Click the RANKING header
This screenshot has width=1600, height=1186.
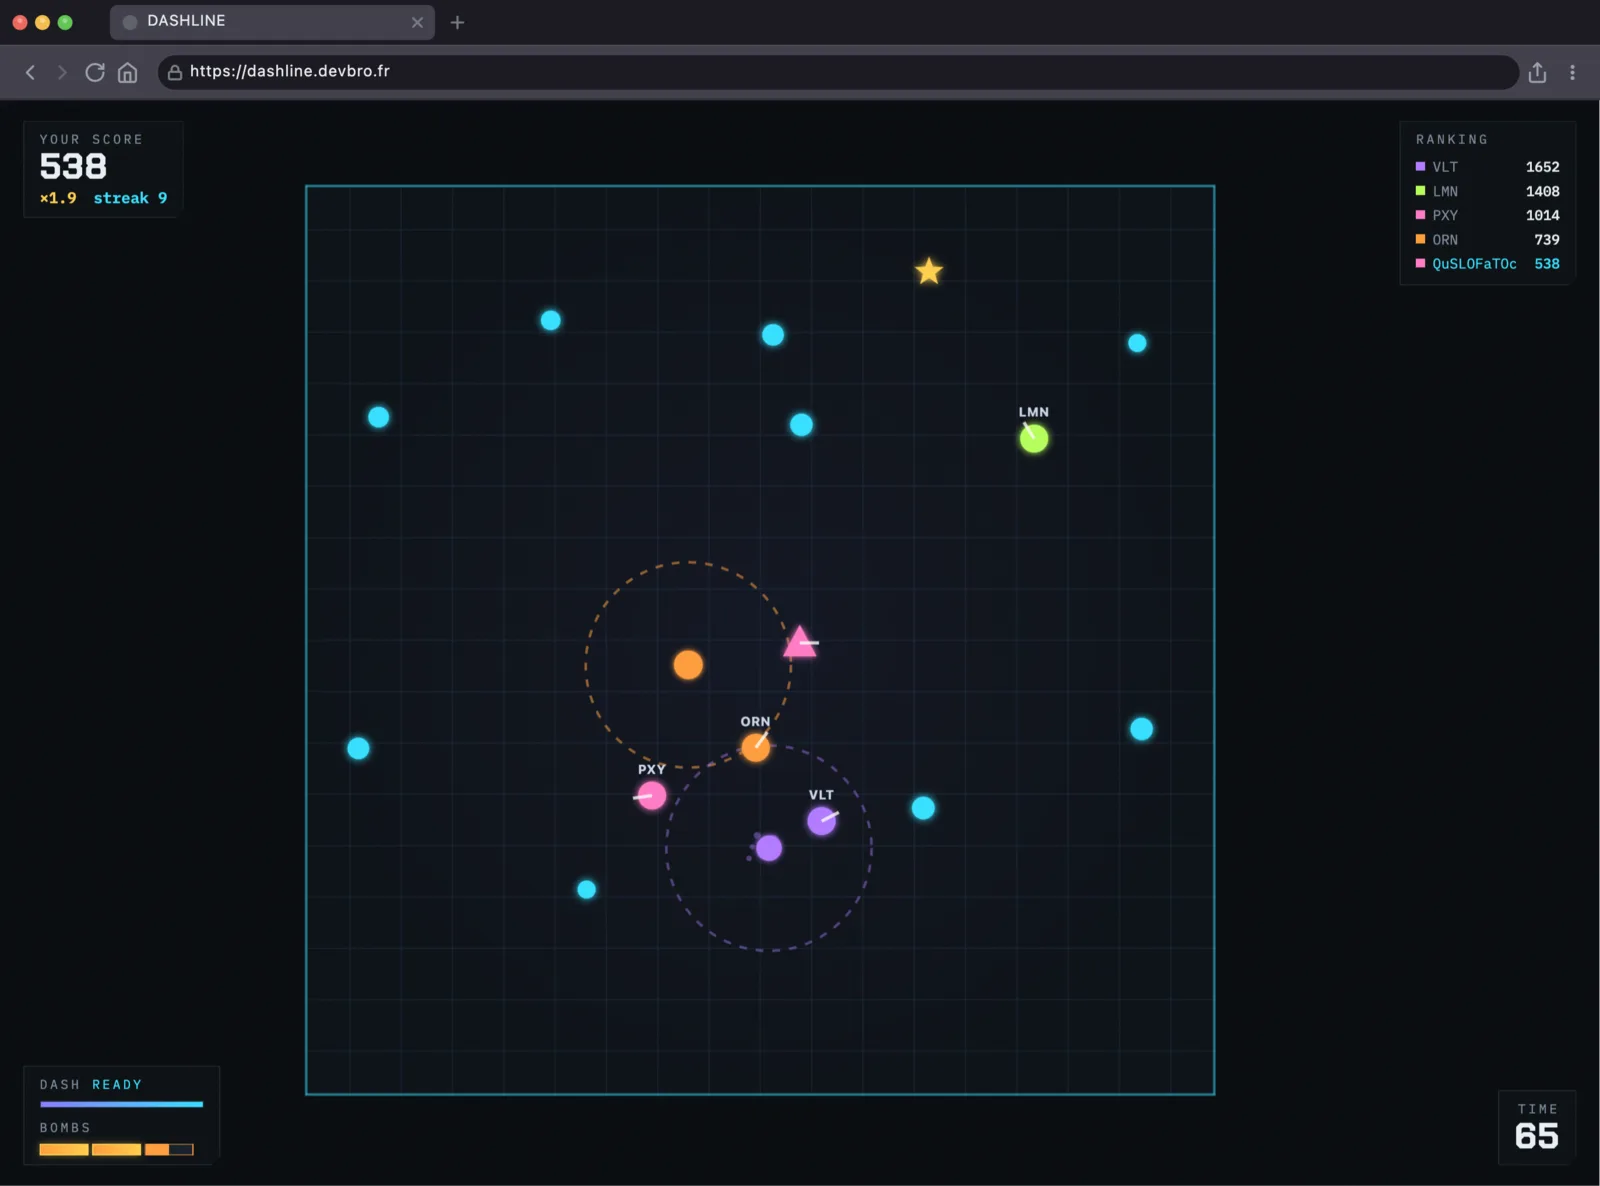point(1452,139)
